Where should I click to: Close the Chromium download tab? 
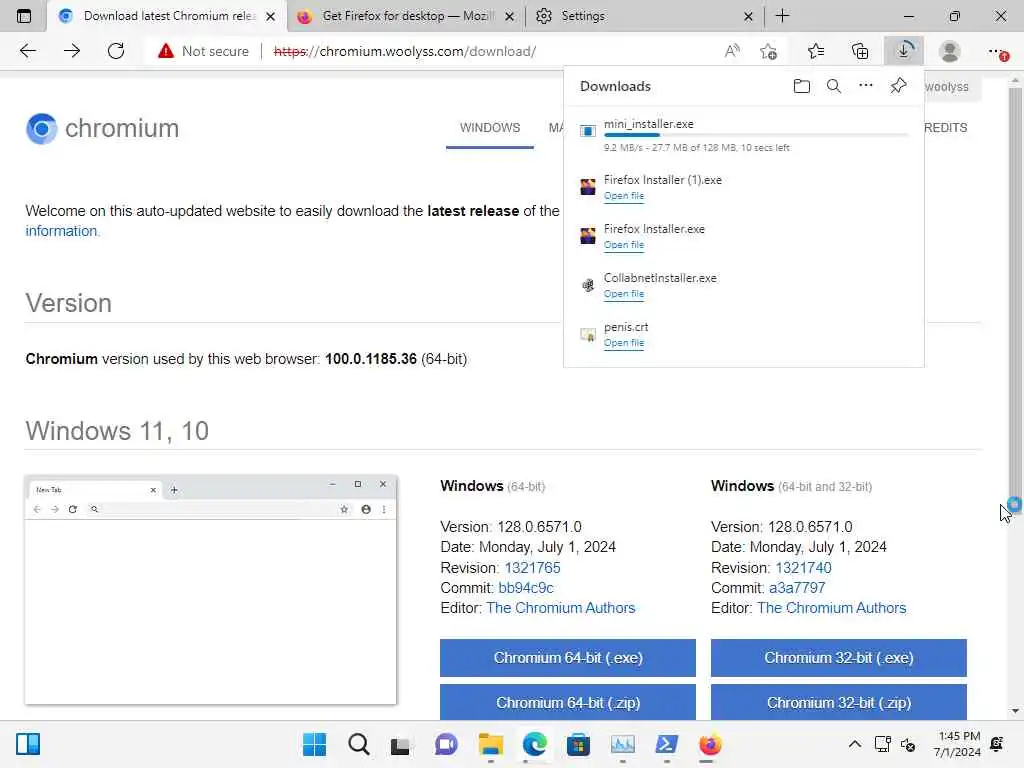[x=270, y=16]
